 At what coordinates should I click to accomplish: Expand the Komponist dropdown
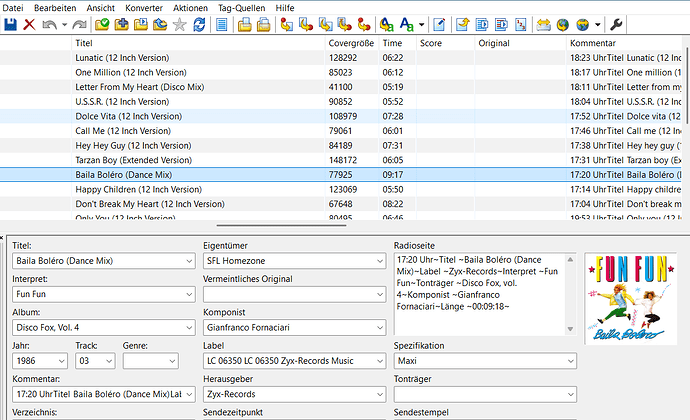pos(380,328)
